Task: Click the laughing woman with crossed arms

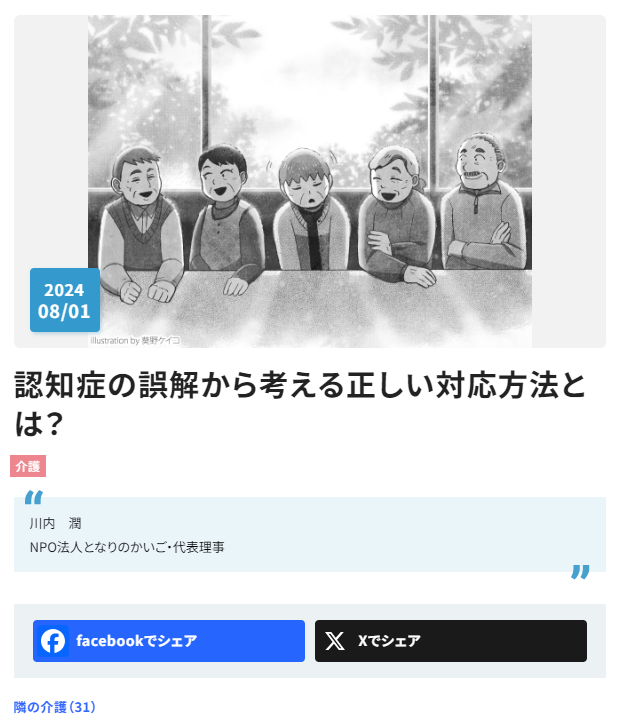Action: pyautogui.click(x=398, y=216)
